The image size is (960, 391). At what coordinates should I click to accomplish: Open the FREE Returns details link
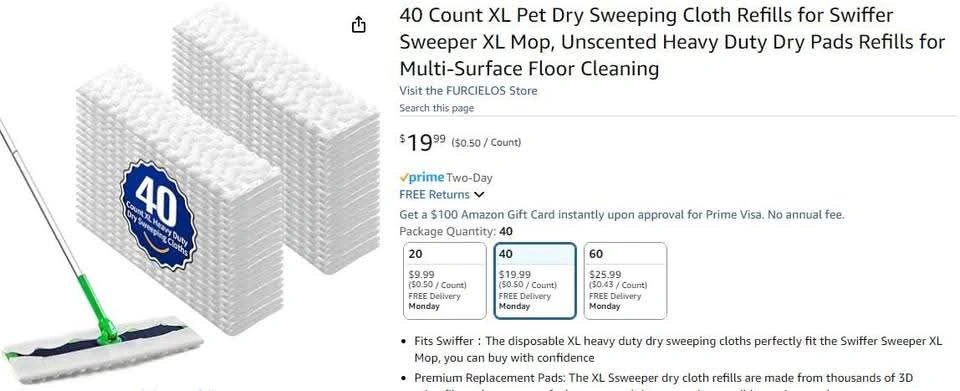tap(435, 195)
